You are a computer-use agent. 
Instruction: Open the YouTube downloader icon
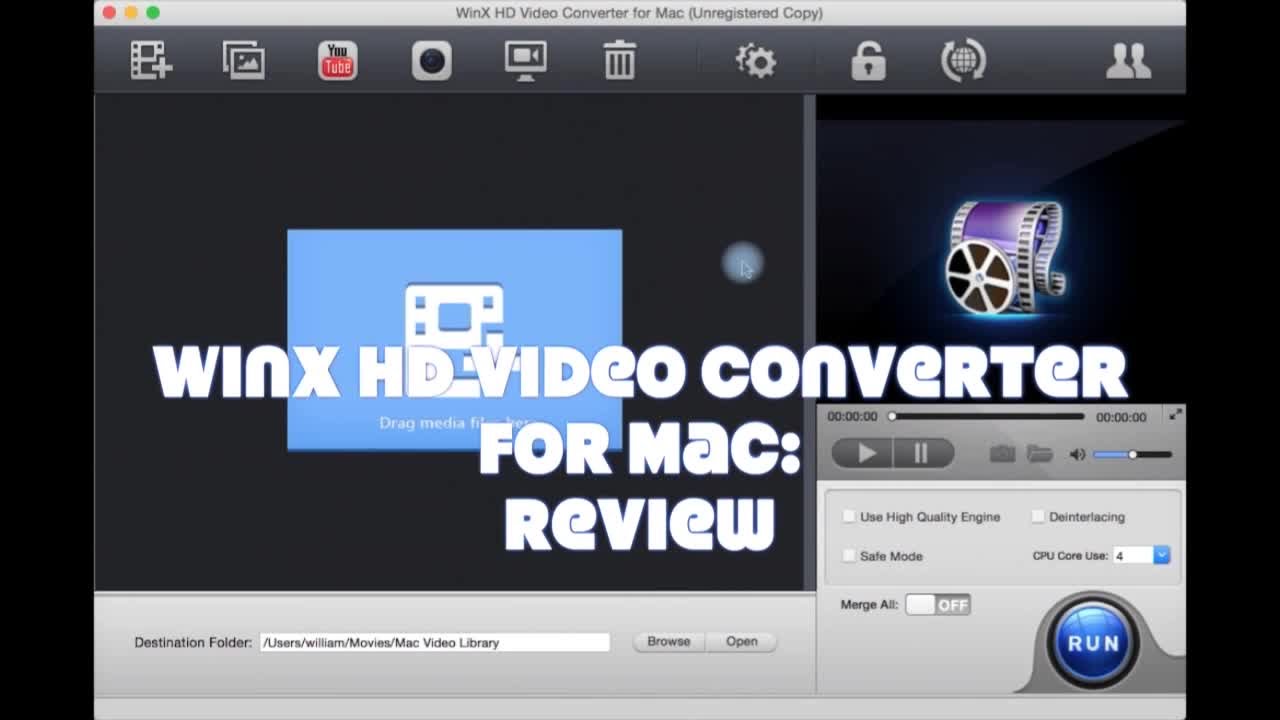(337, 60)
